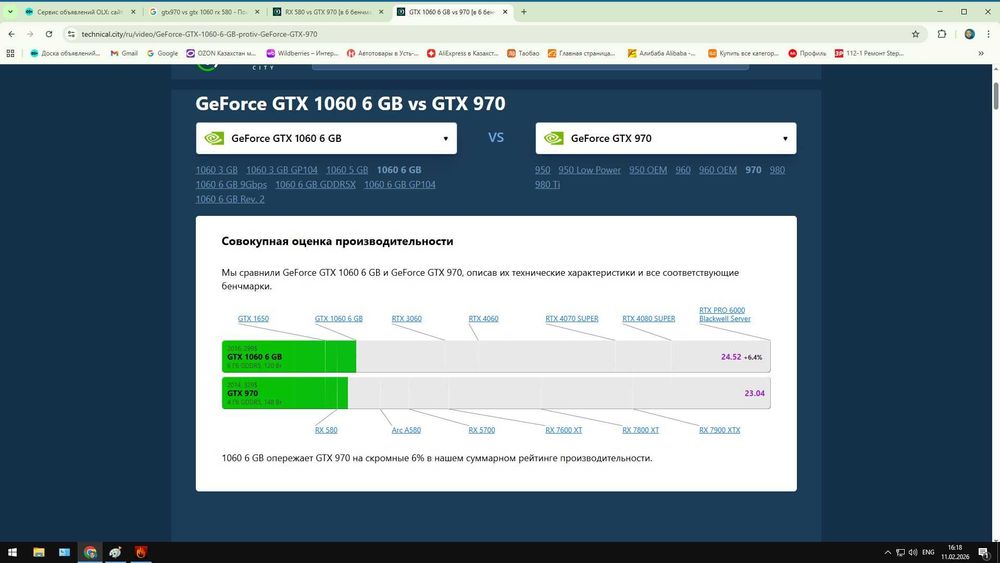Screen dimensions: 1000x563
Task: Open the OZON Казахстан bookmark
Action: click(221, 54)
